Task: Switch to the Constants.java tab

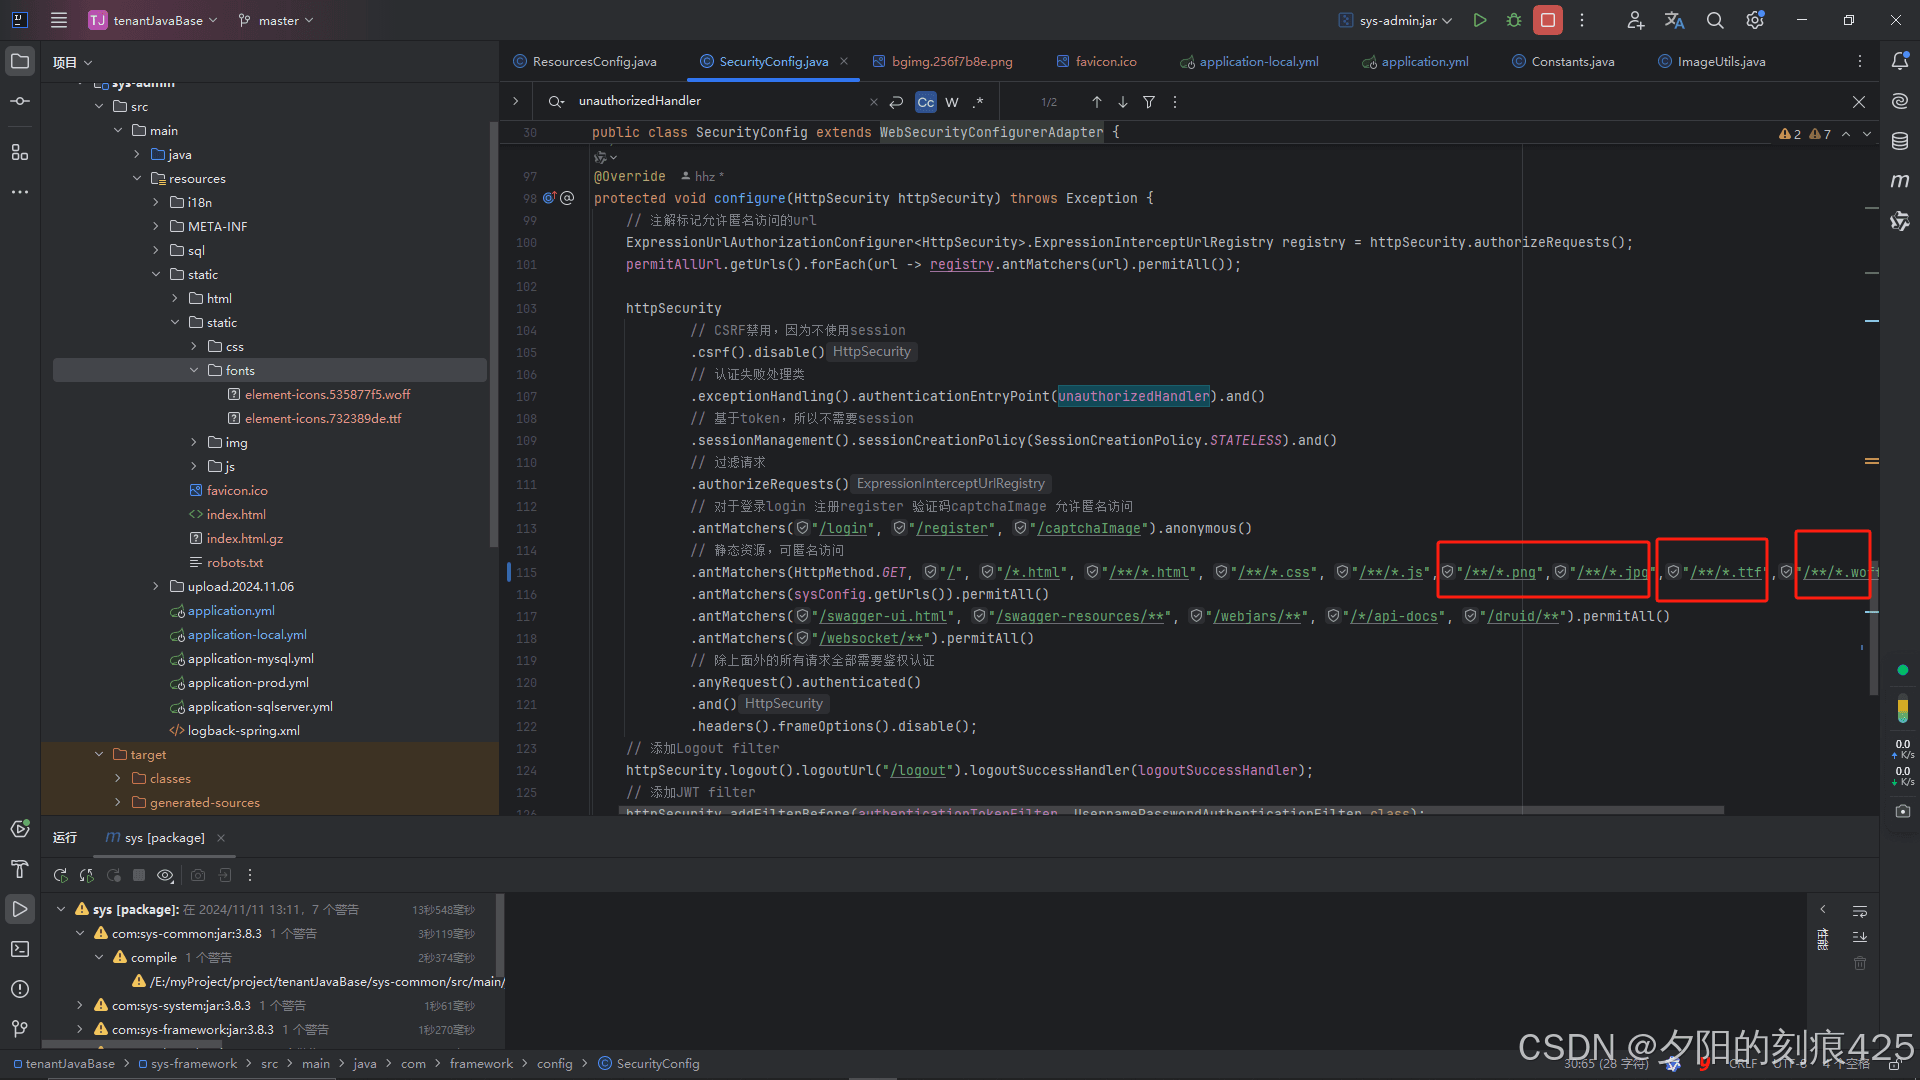Action: click(1572, 61)
